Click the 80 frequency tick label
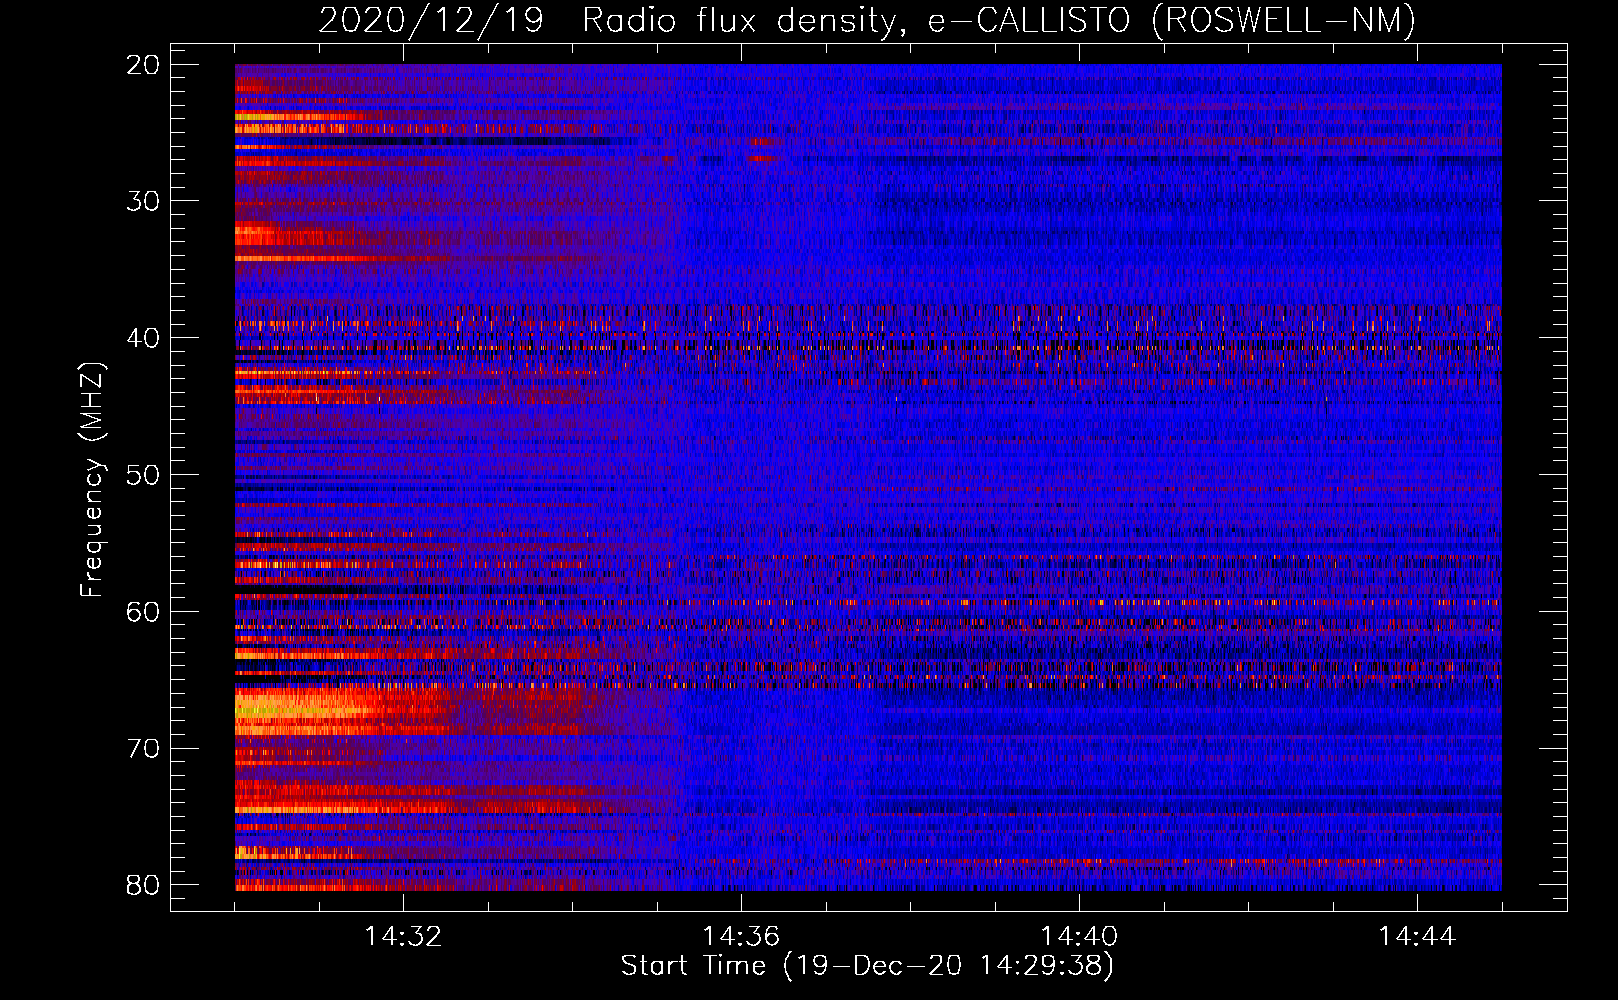1618x1000 pixels. [x=143, y=885]
